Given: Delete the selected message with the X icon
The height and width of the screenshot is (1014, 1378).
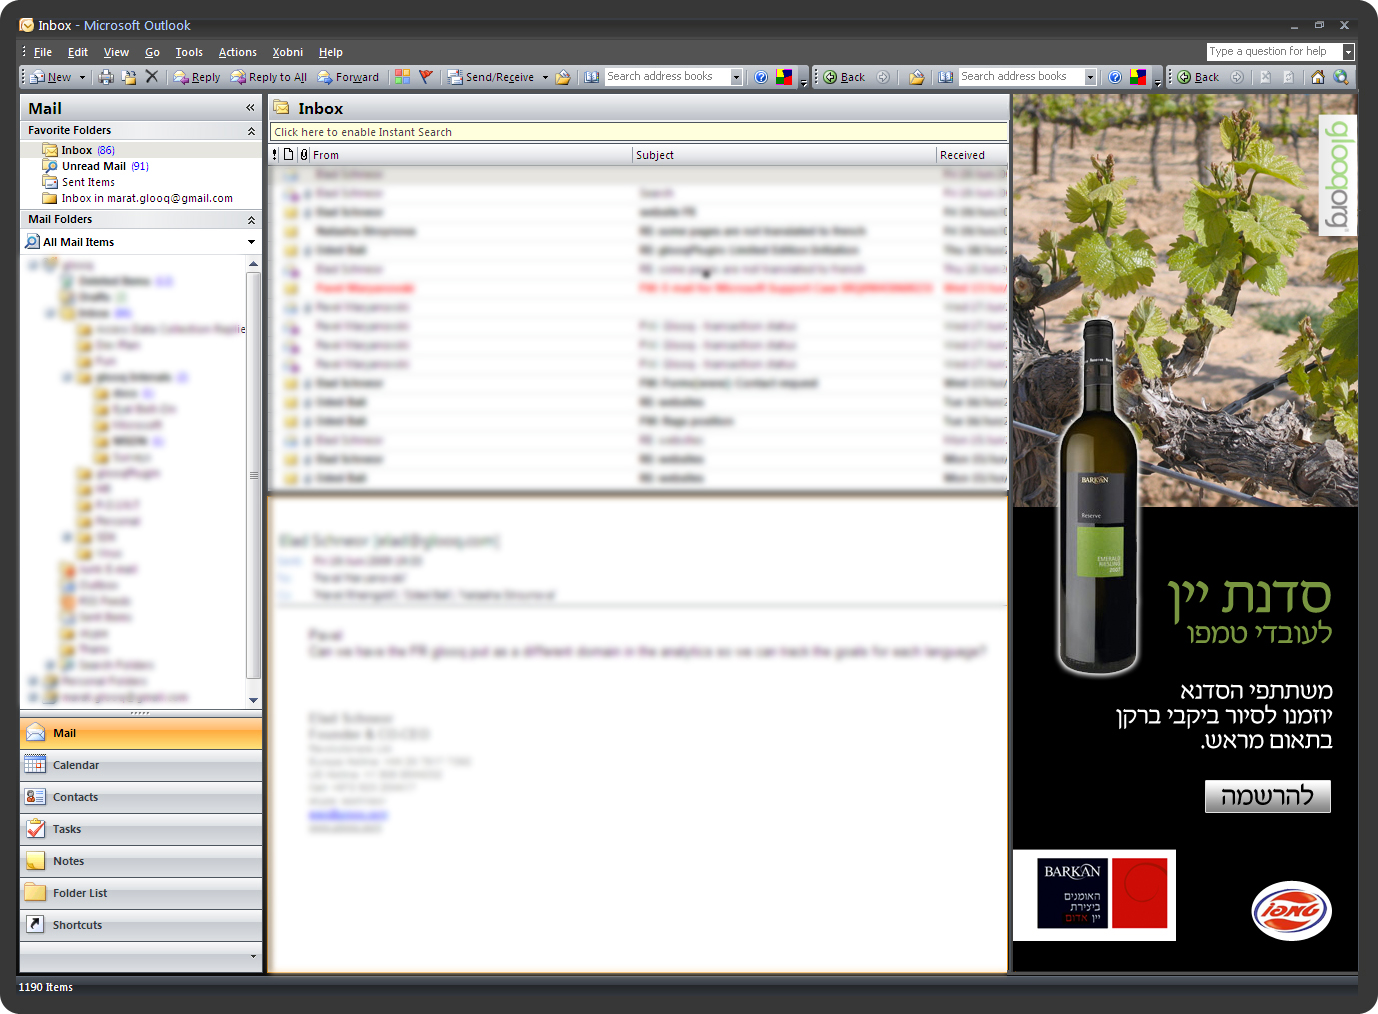Looking at the screenshot, I should [152, 77].
